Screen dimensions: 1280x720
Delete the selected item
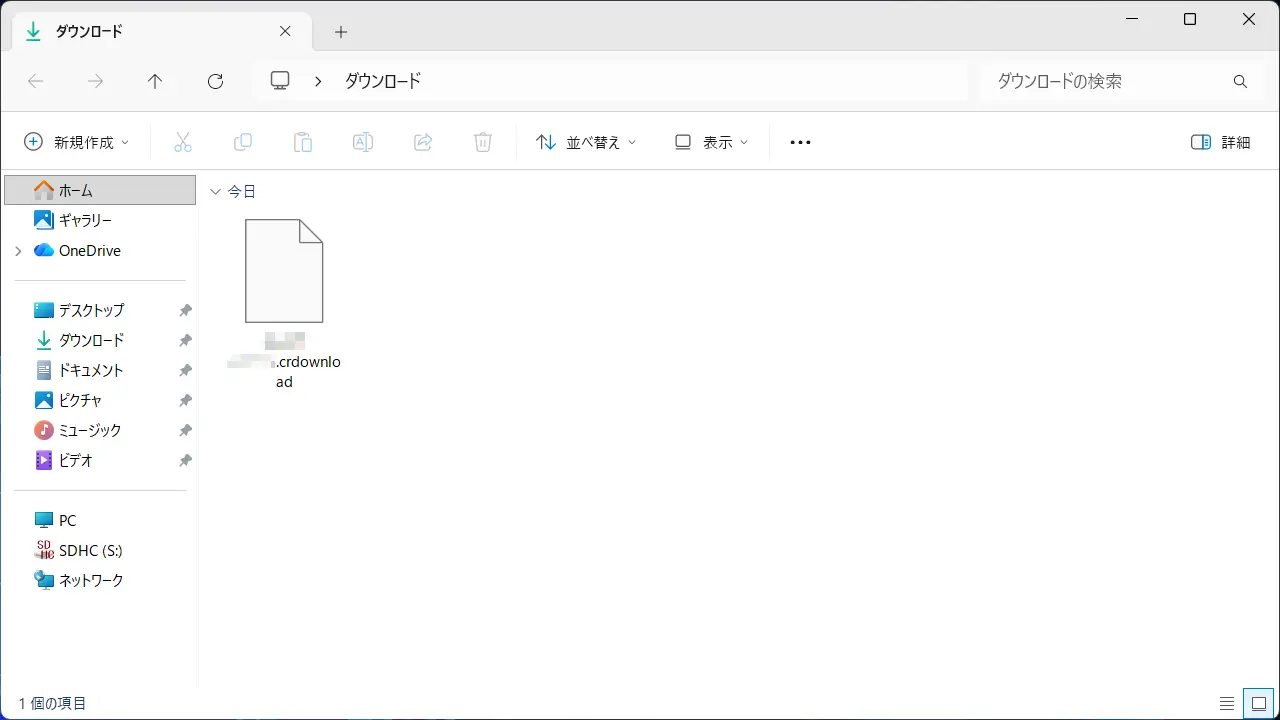[x=483, y=142]
